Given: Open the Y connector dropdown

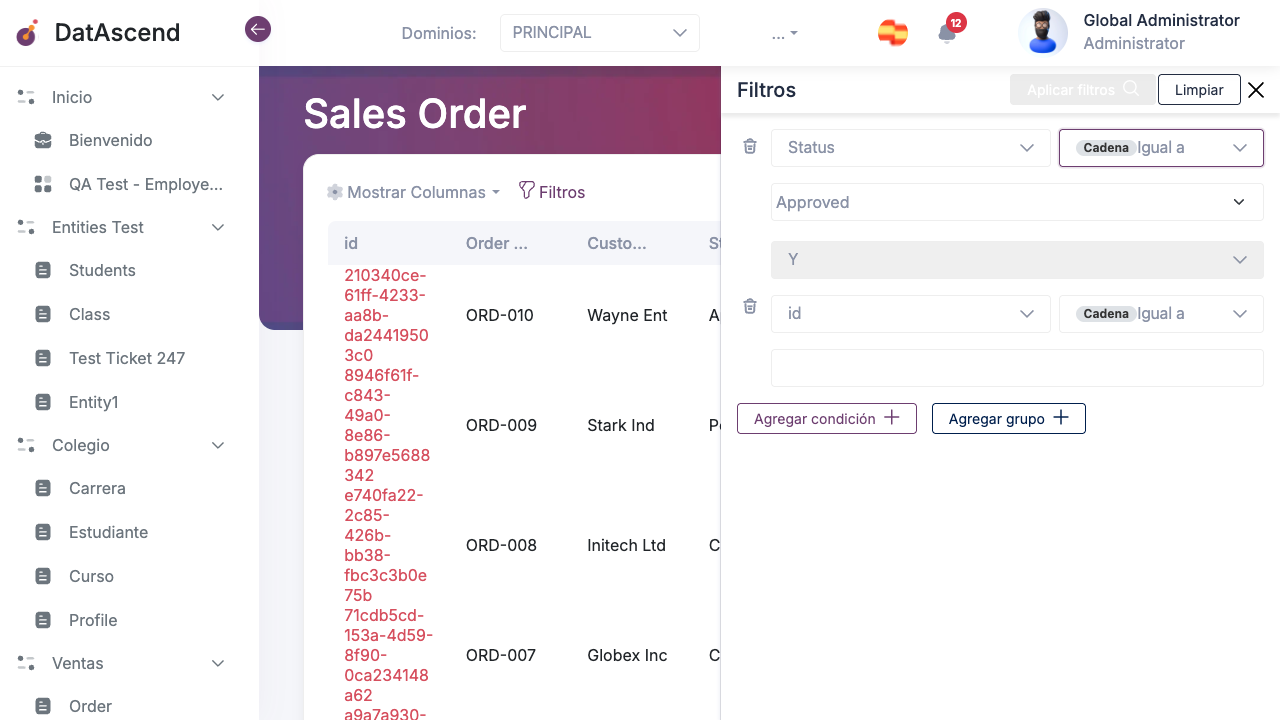Looking at the screenshot, I should coord(1017,259).
